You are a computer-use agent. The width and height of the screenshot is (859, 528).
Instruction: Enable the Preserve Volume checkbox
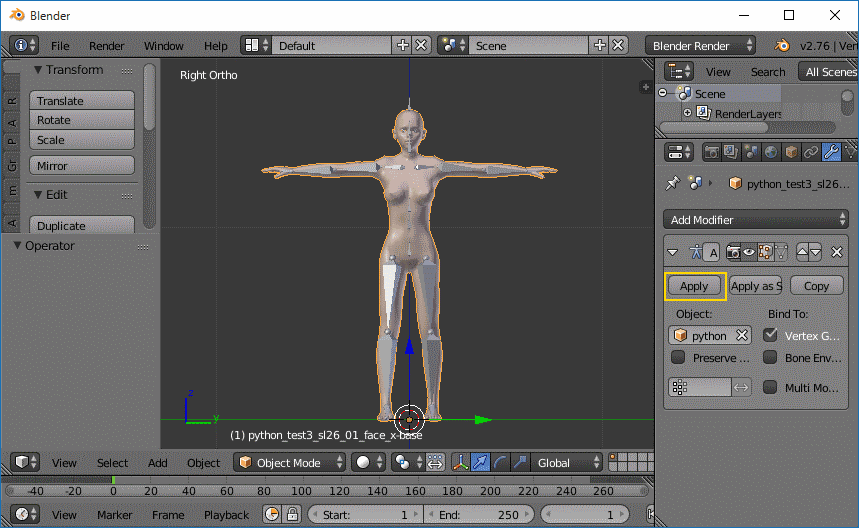click(x=678, y=357)
